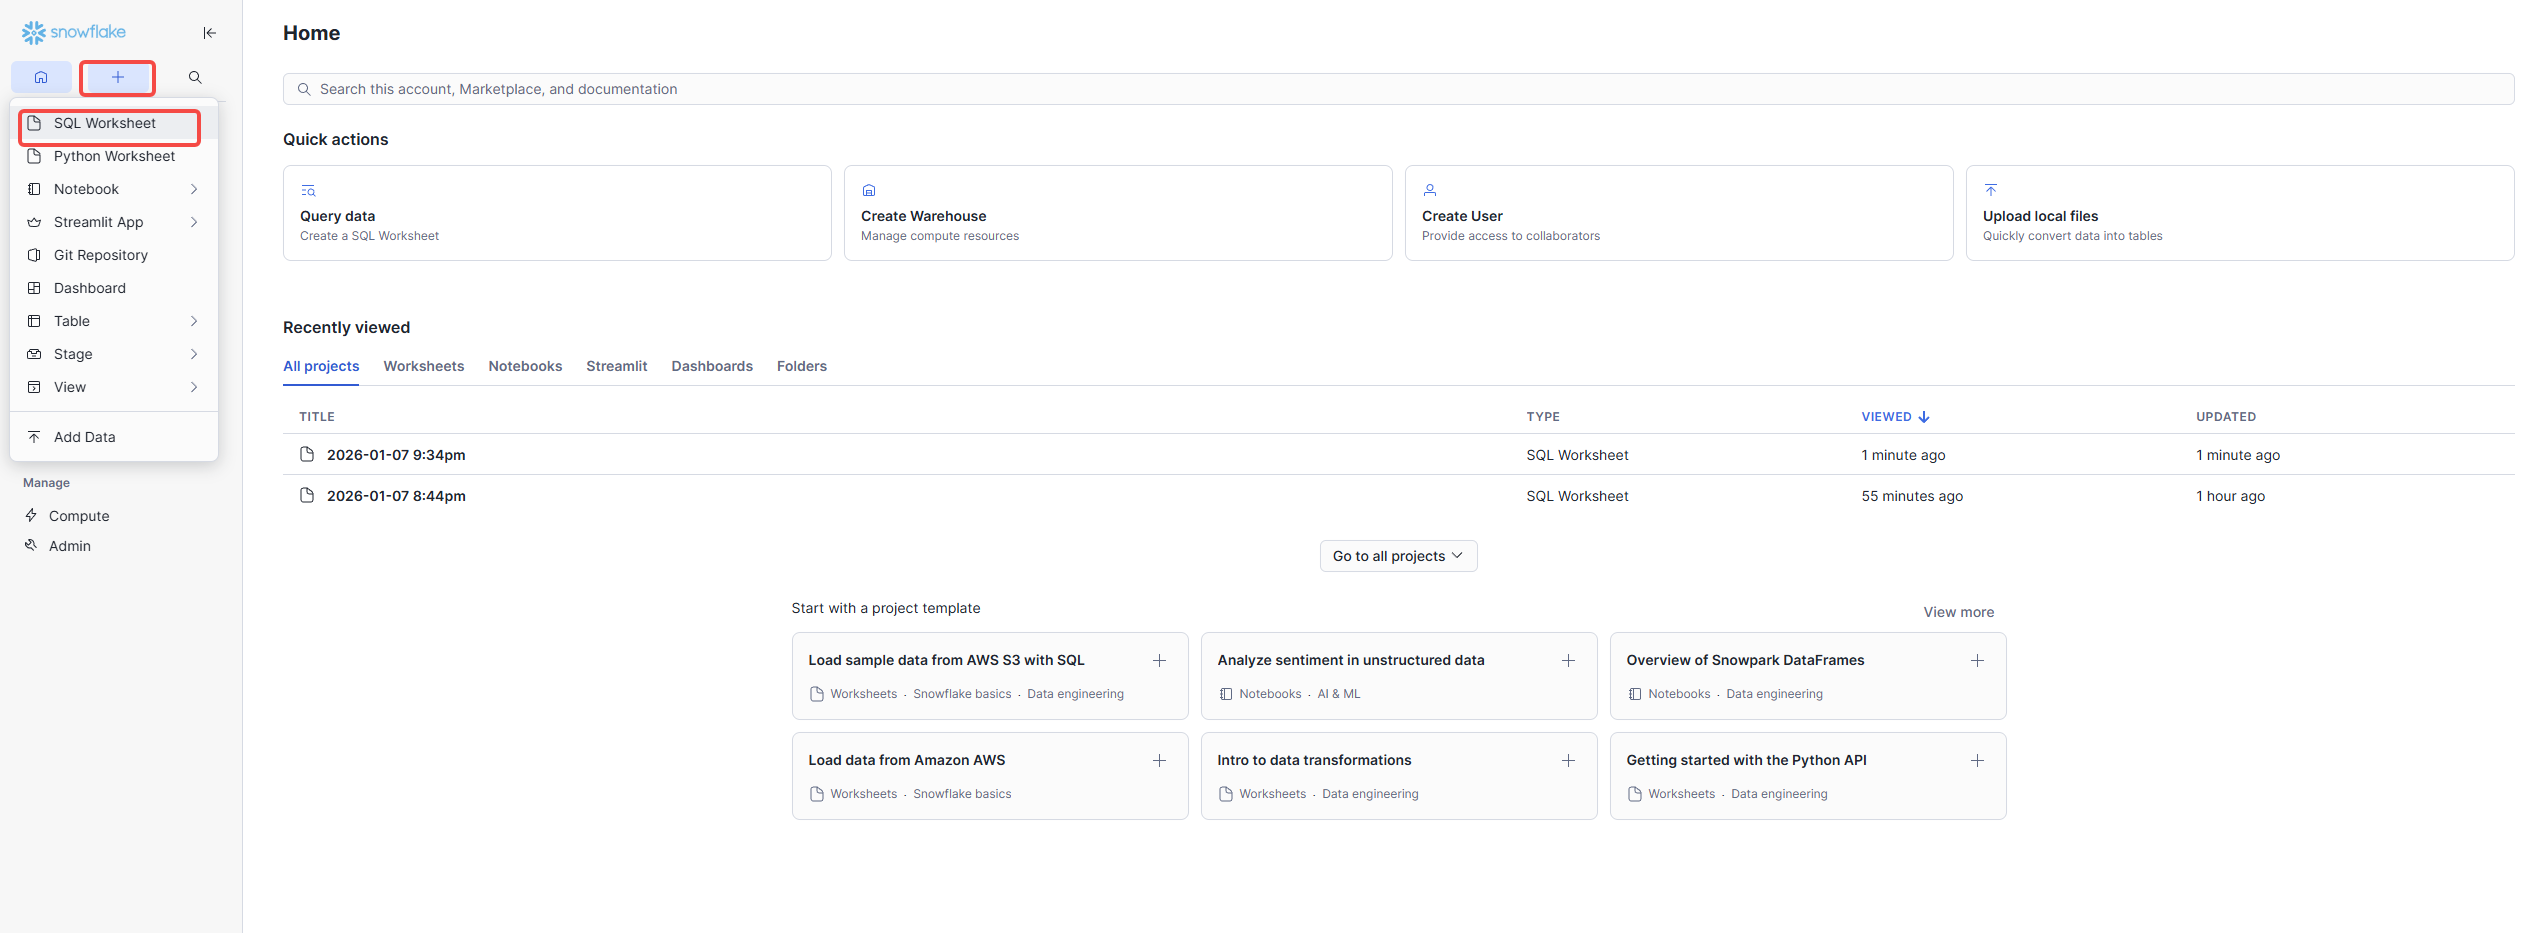Open the 2026-01-07 8:44pm worksheet
Image resolution: width=2544 pixels, height=933 pixels.
point(396,496)
